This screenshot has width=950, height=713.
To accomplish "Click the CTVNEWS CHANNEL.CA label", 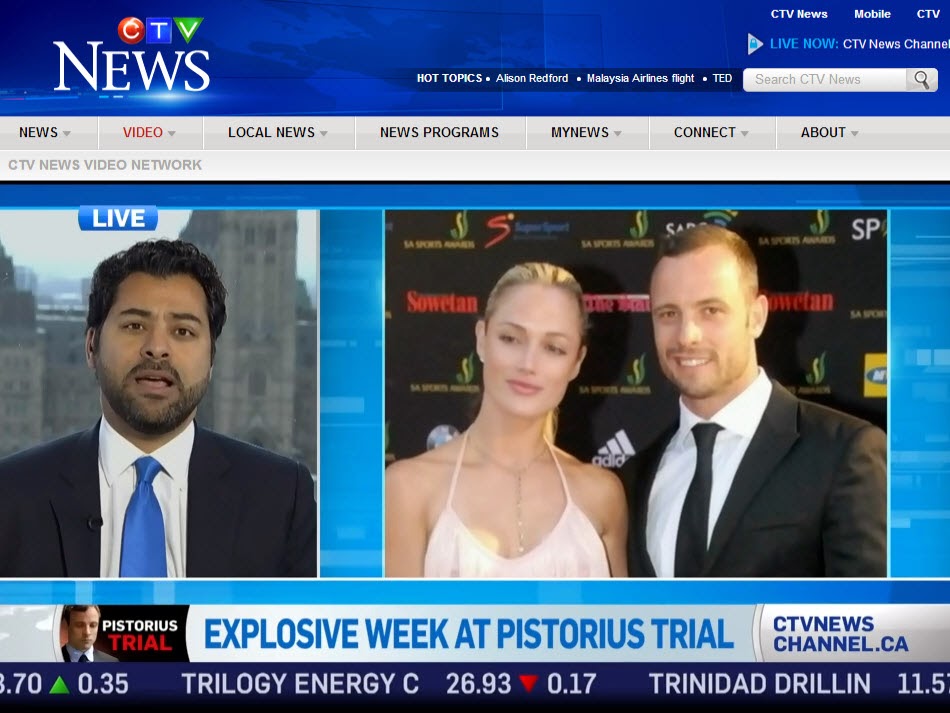I will pos(840,634).
